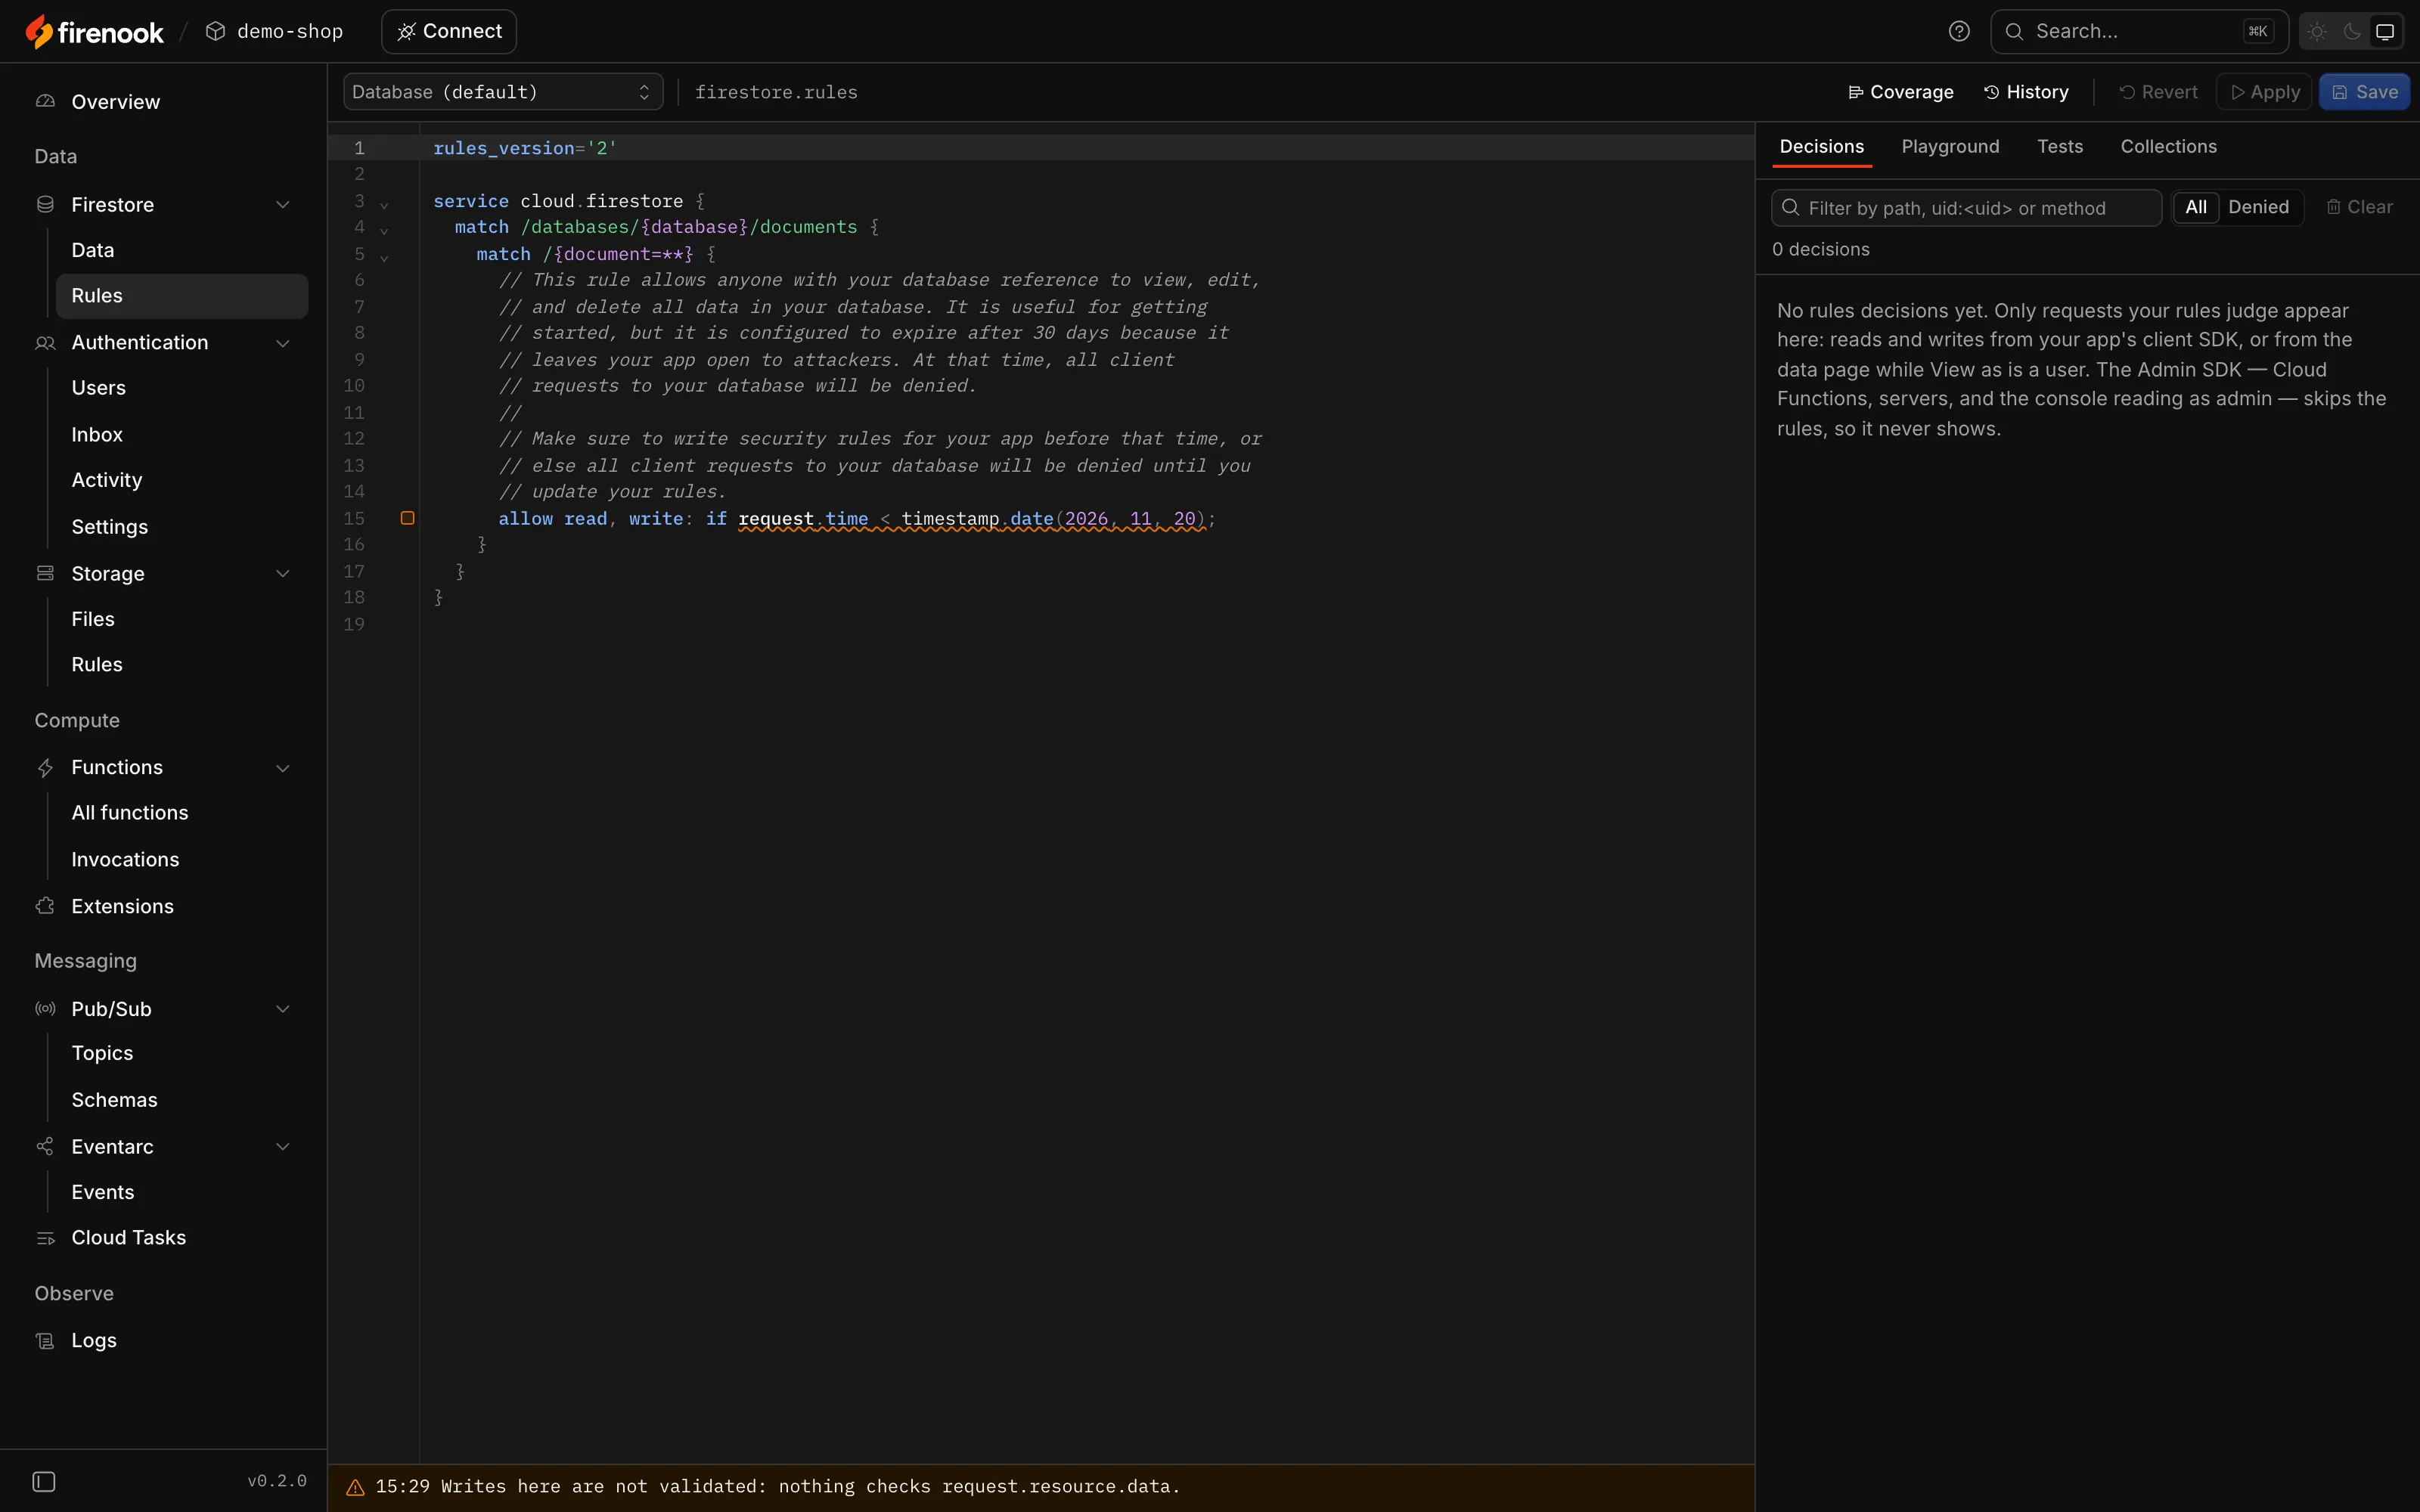Open Firestore Data page
The height and width of the screenshot is (1512, 2420).
pos(182,250)
